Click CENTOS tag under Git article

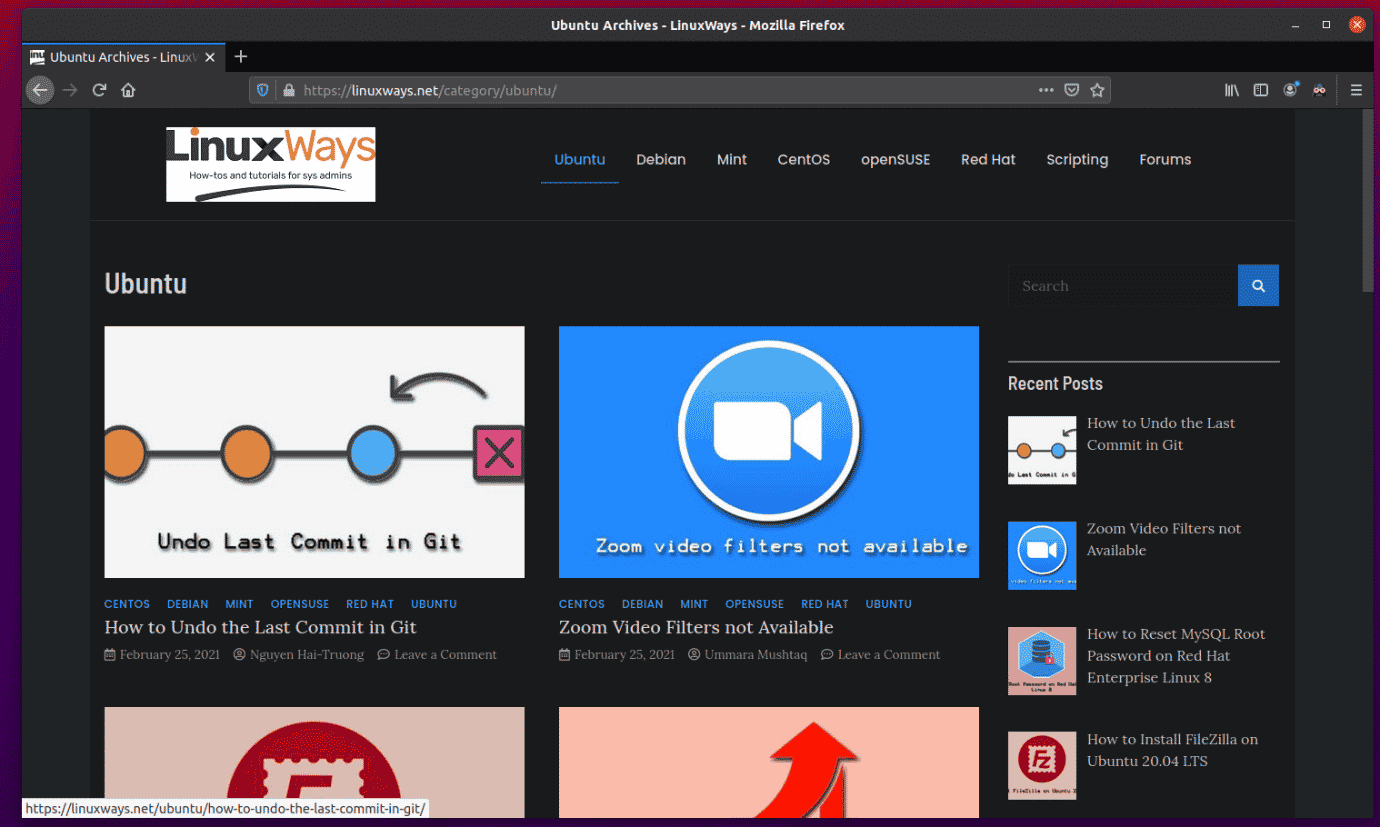pyautogui.click(x=127, y=604)
